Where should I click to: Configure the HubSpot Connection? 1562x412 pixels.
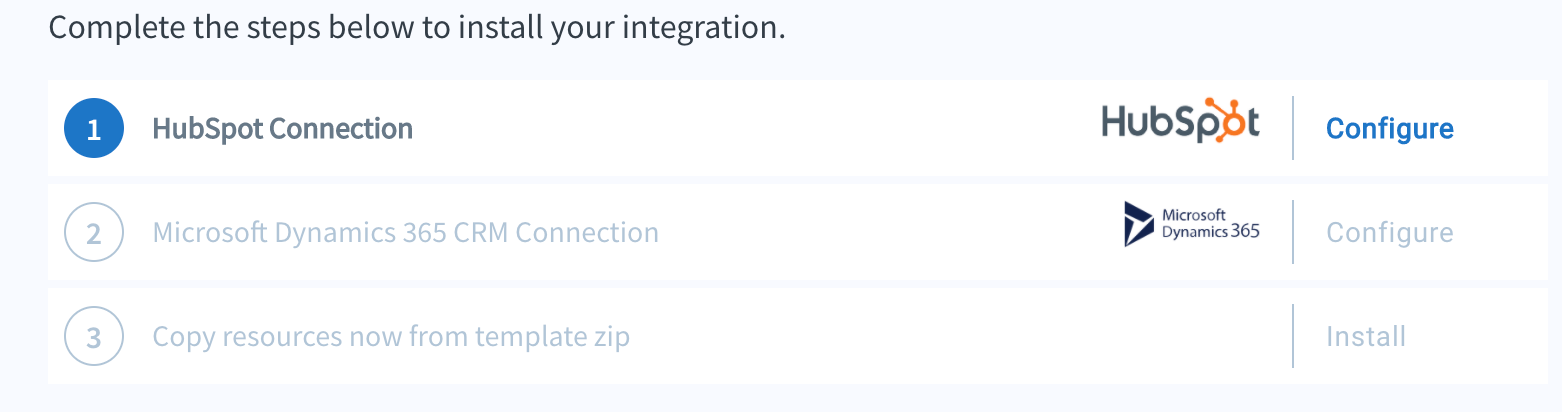1389,128
